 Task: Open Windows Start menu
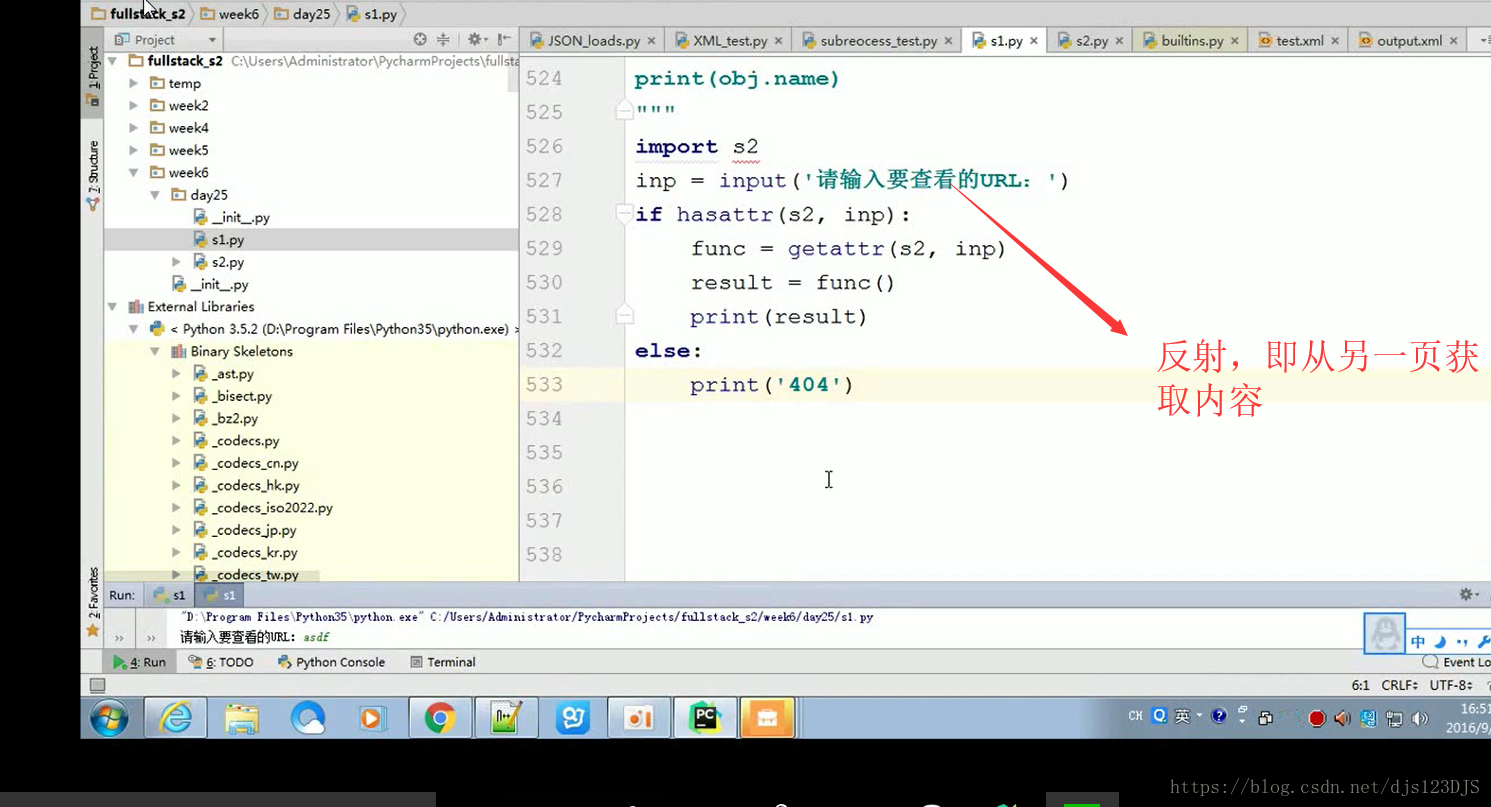[109, 718]
